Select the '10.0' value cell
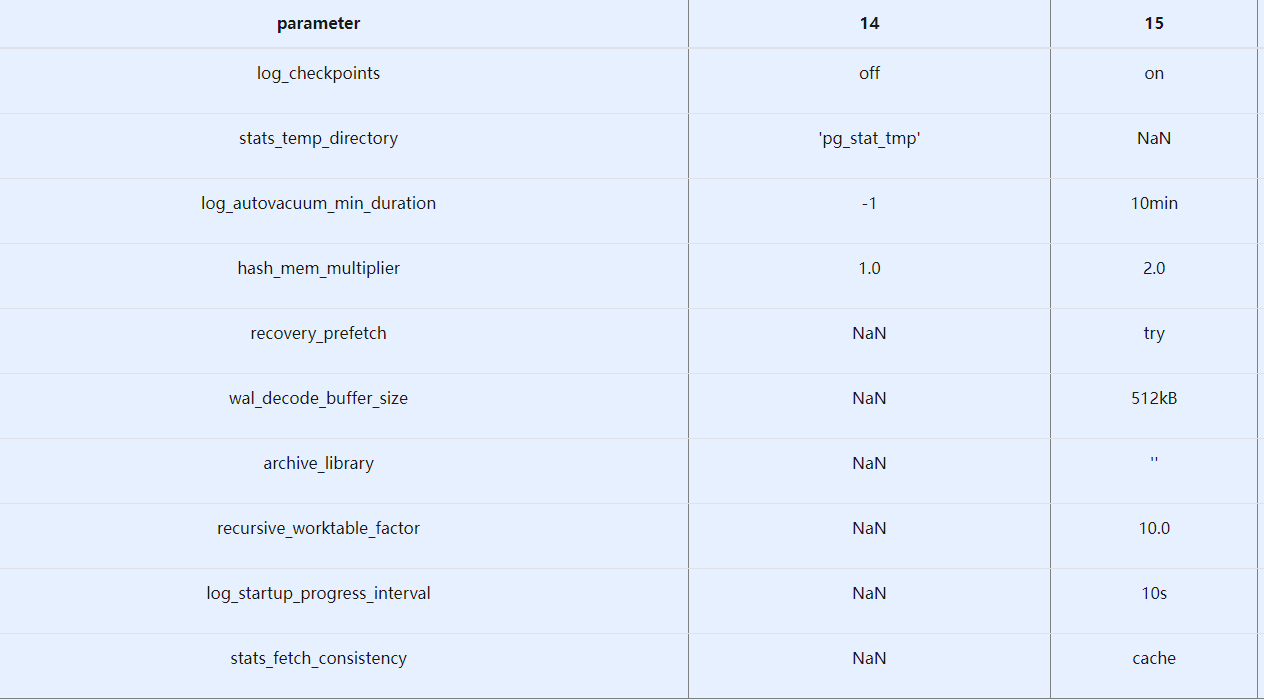Viewport: 1264px width, 700px height. [x=1154, y=528]
